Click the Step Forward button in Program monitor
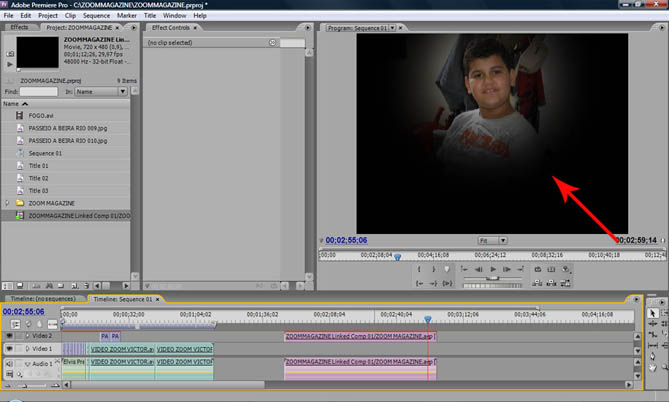 coord(508,270)
